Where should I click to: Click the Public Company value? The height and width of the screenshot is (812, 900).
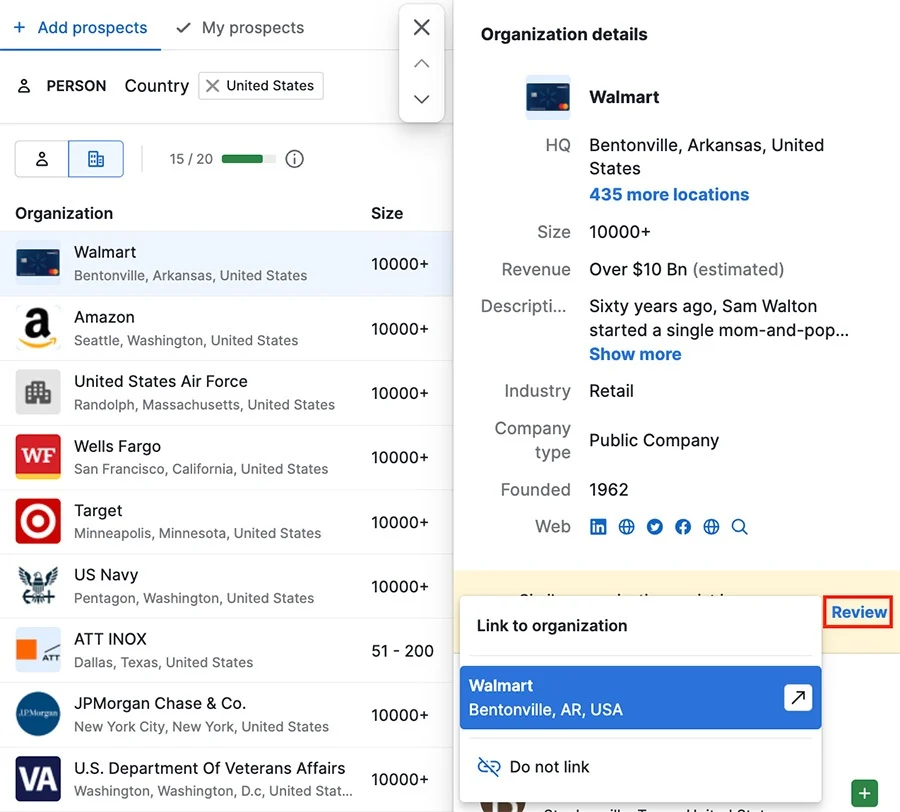(654, 440)
